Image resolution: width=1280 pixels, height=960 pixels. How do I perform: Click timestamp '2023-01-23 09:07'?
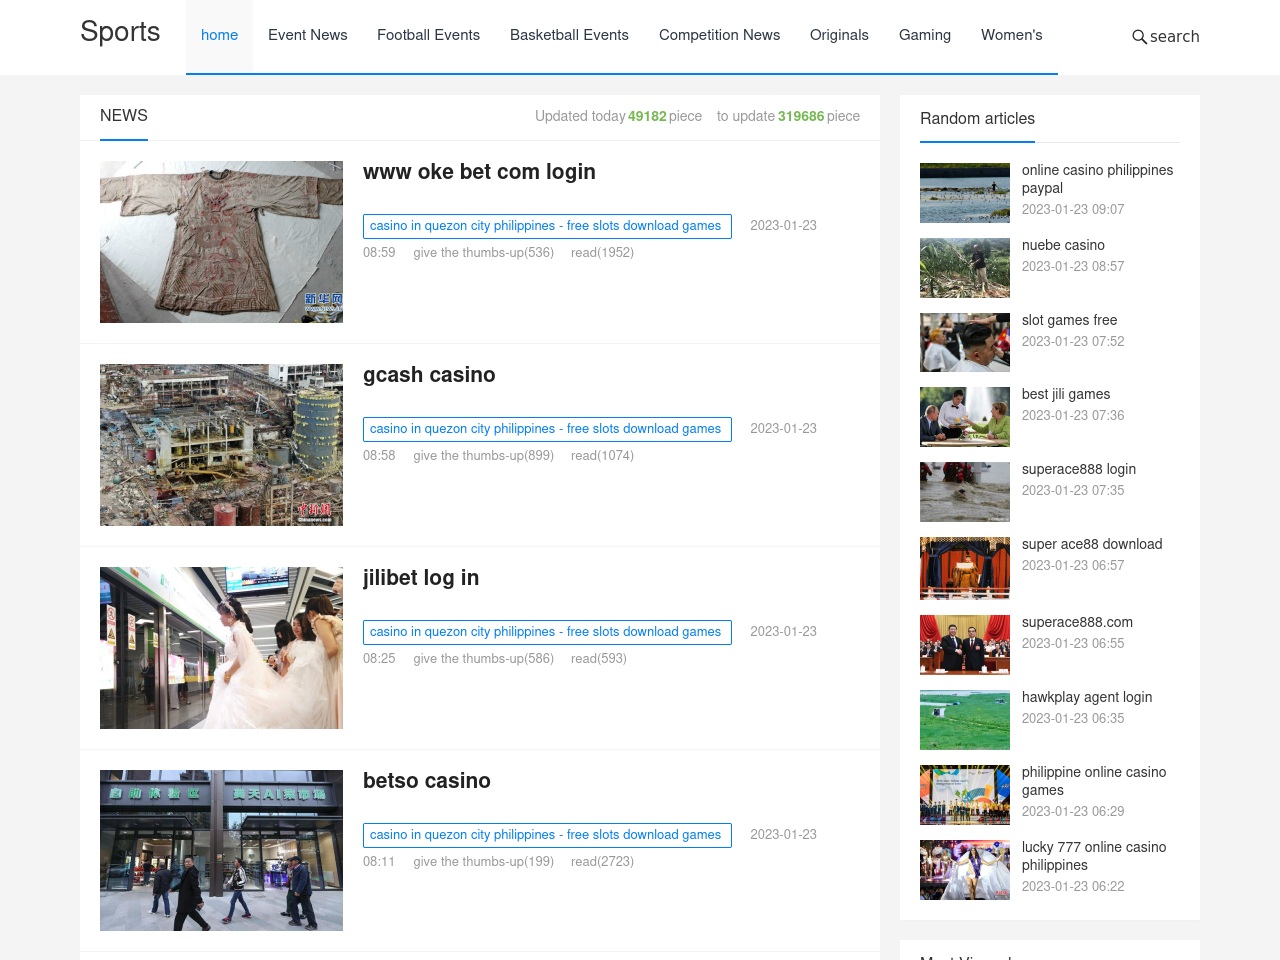[x=1073, y=209]
